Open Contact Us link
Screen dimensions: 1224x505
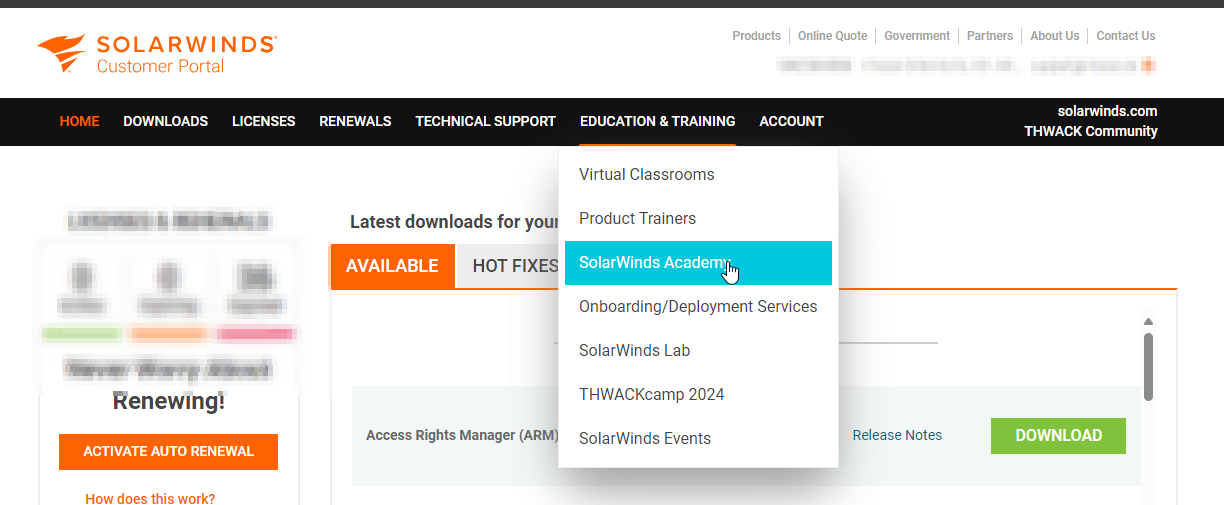coord(1126,36)
